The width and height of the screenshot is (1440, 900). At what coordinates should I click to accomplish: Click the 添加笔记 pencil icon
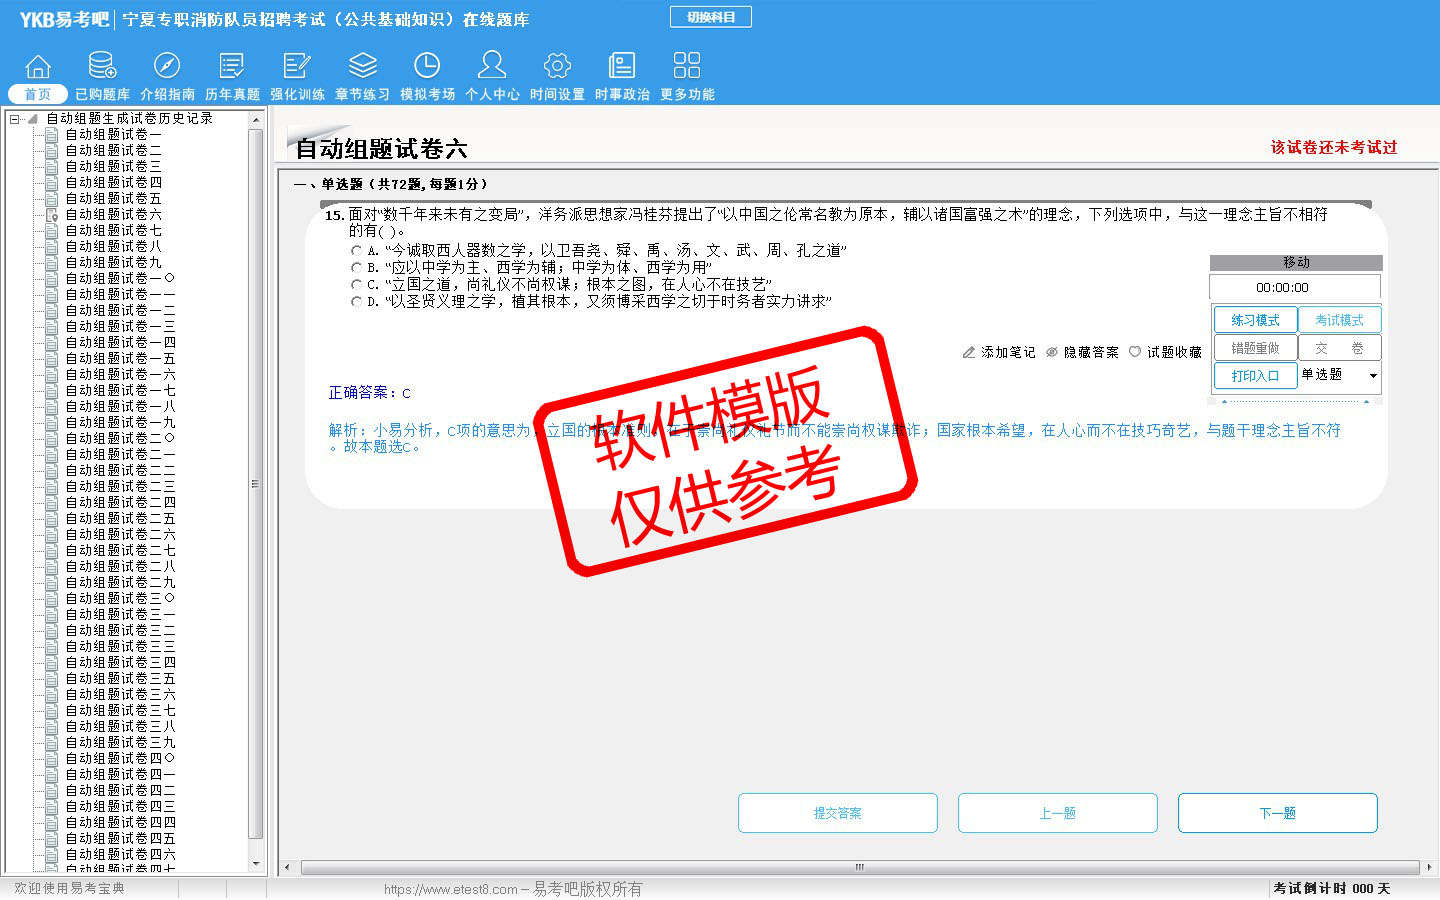coord(968,352)
